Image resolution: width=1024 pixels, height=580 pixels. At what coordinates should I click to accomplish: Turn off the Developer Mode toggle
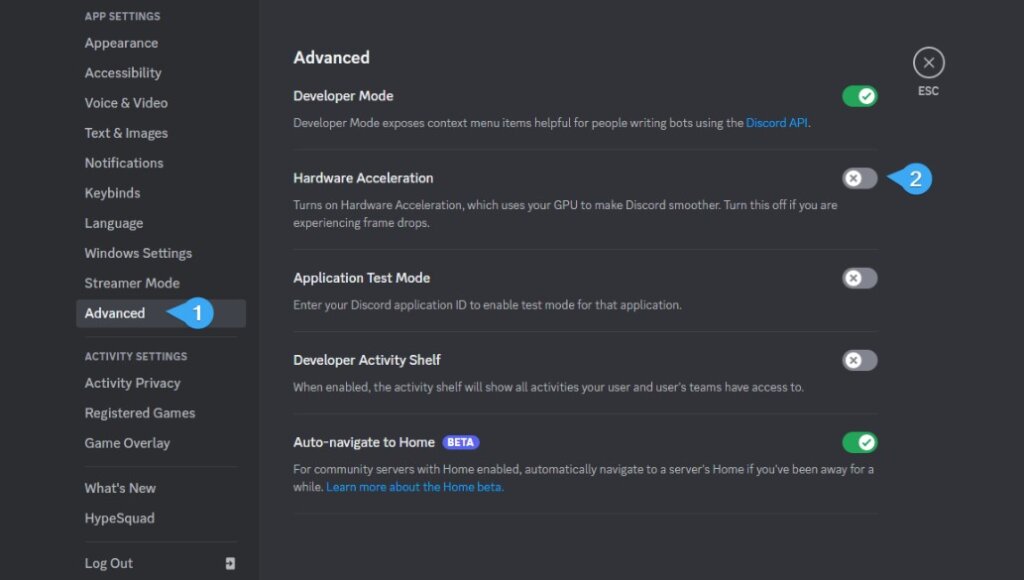859,96
